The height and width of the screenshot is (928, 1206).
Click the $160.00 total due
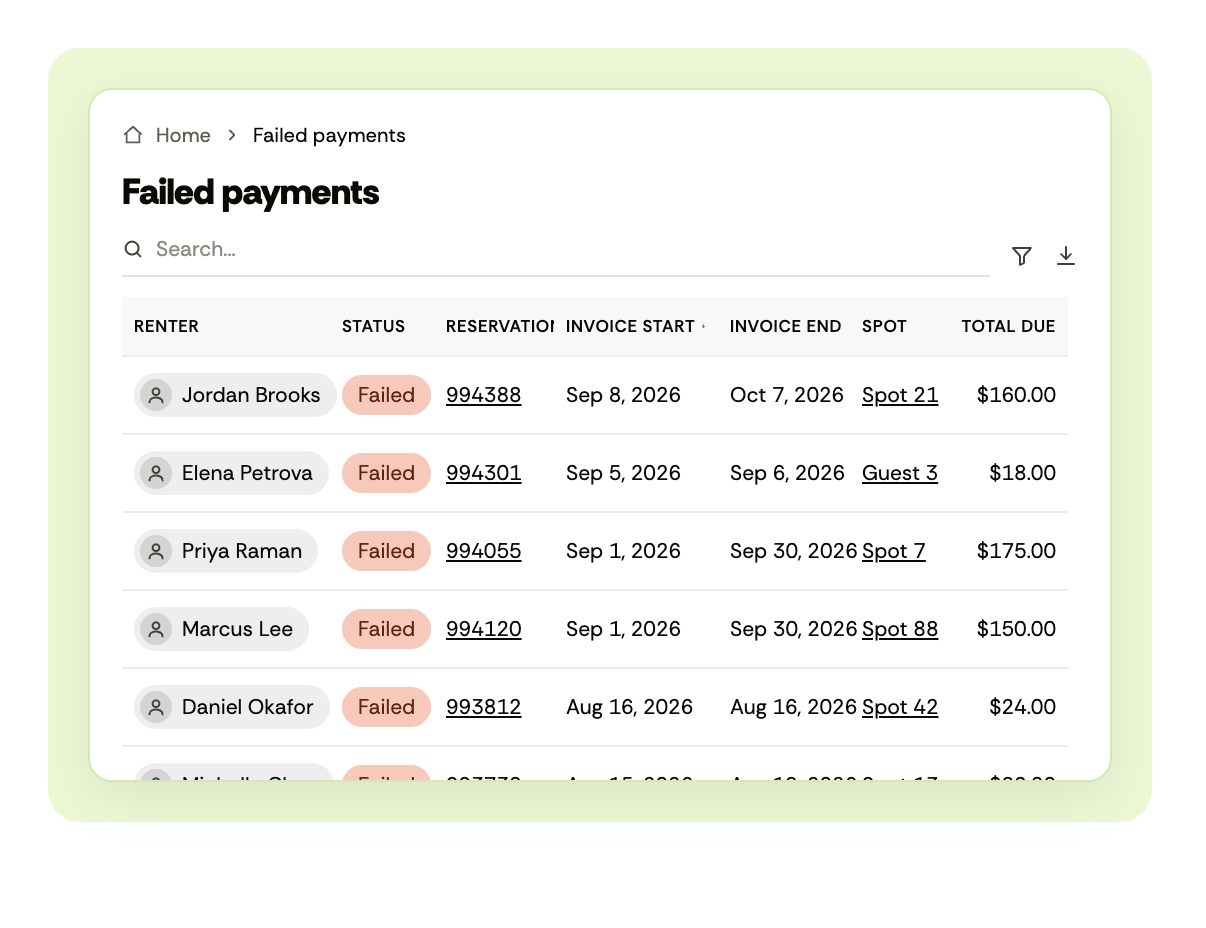[1016, 395]
